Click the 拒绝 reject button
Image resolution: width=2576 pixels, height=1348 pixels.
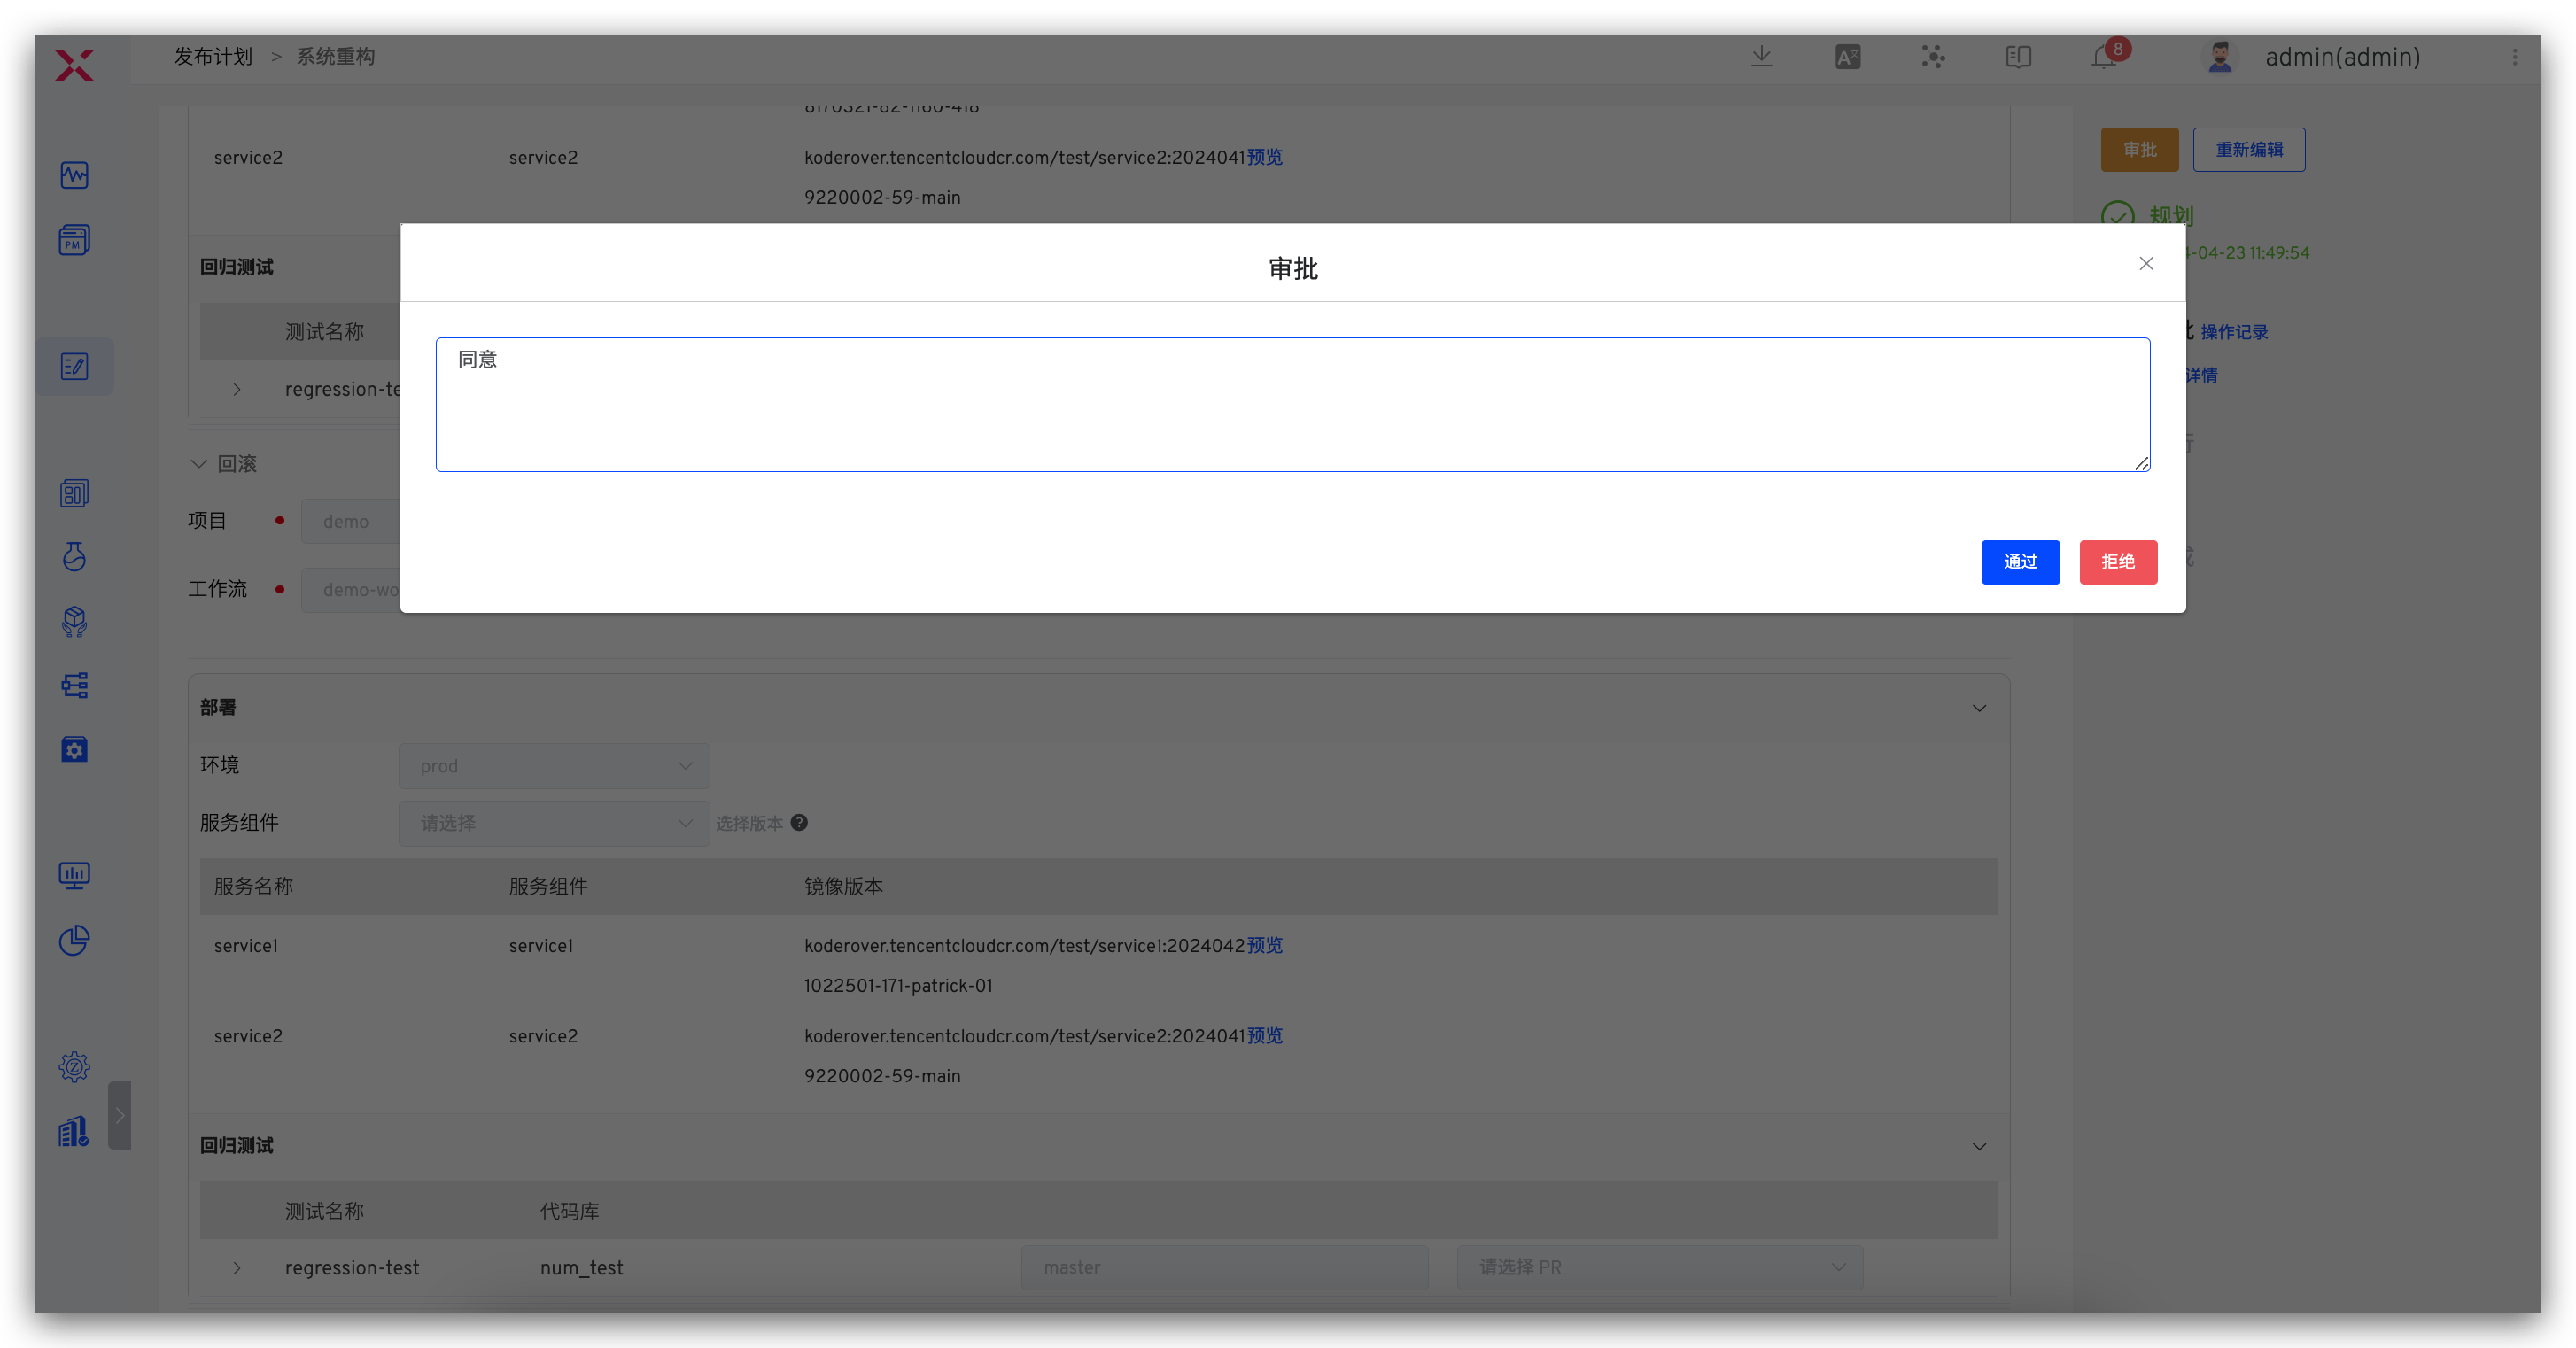[x=2118, y=562]
